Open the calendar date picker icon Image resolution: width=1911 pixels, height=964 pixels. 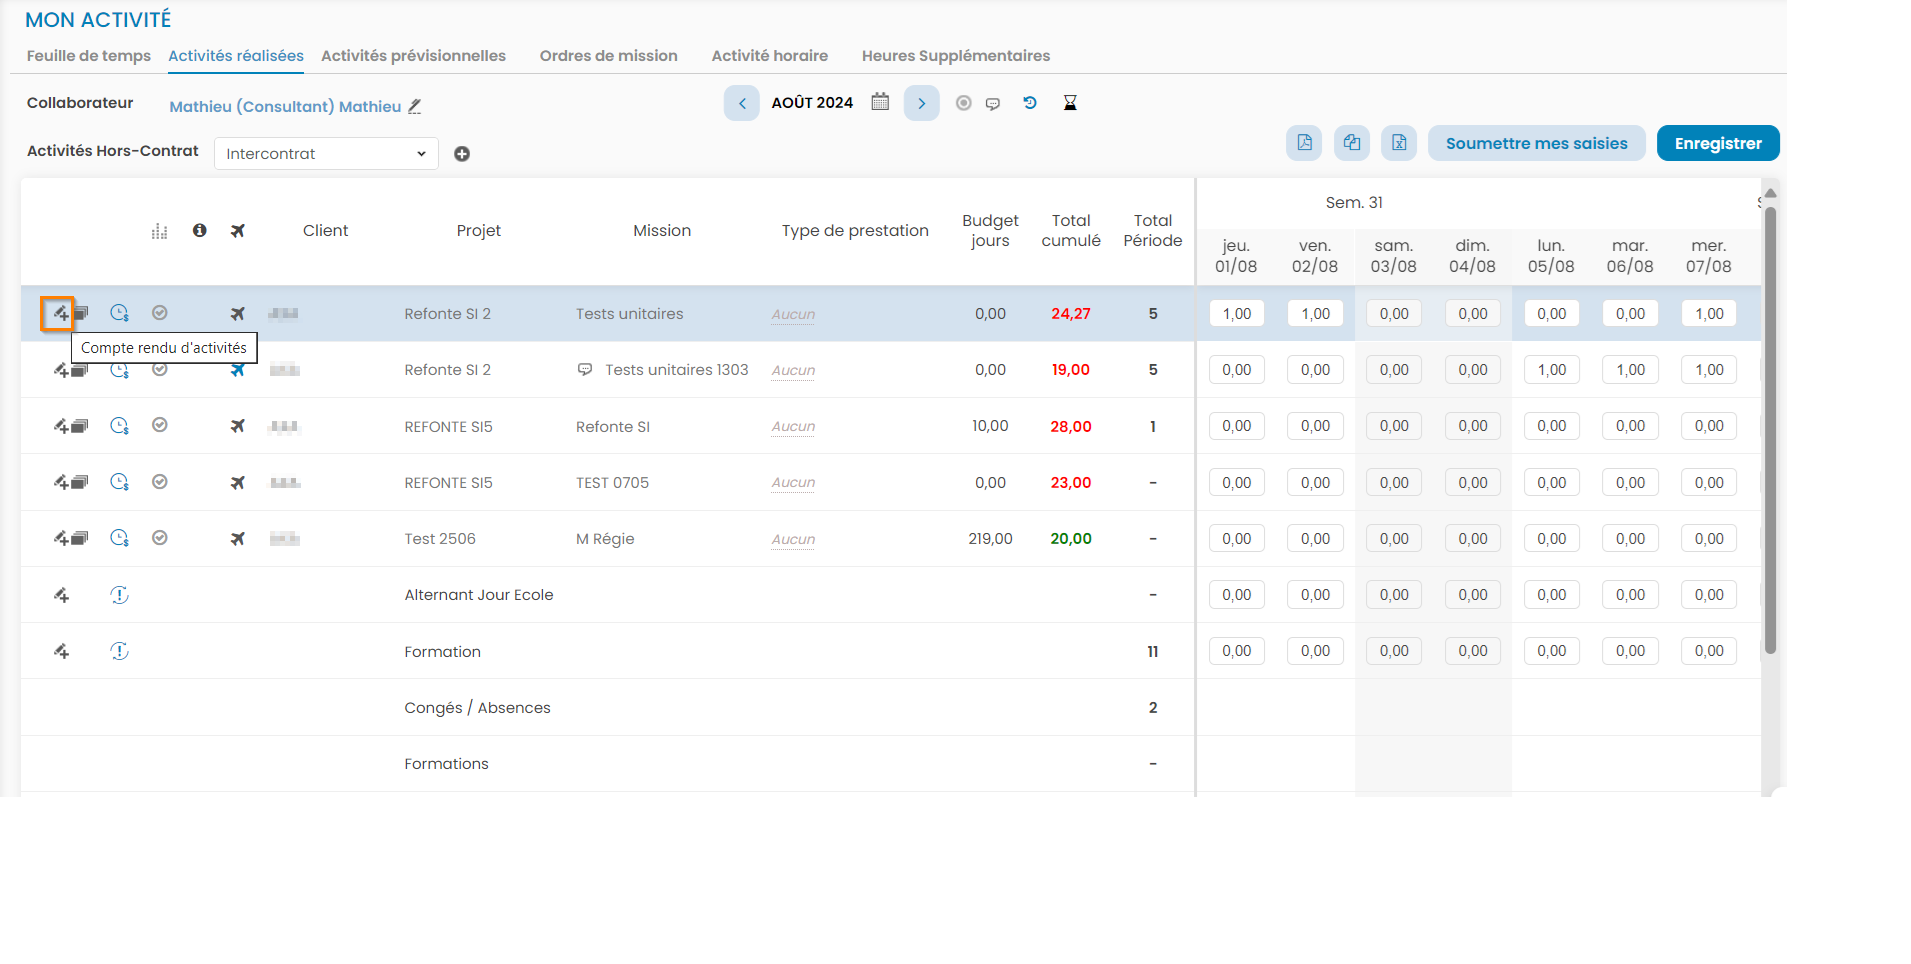click(880, 102)
